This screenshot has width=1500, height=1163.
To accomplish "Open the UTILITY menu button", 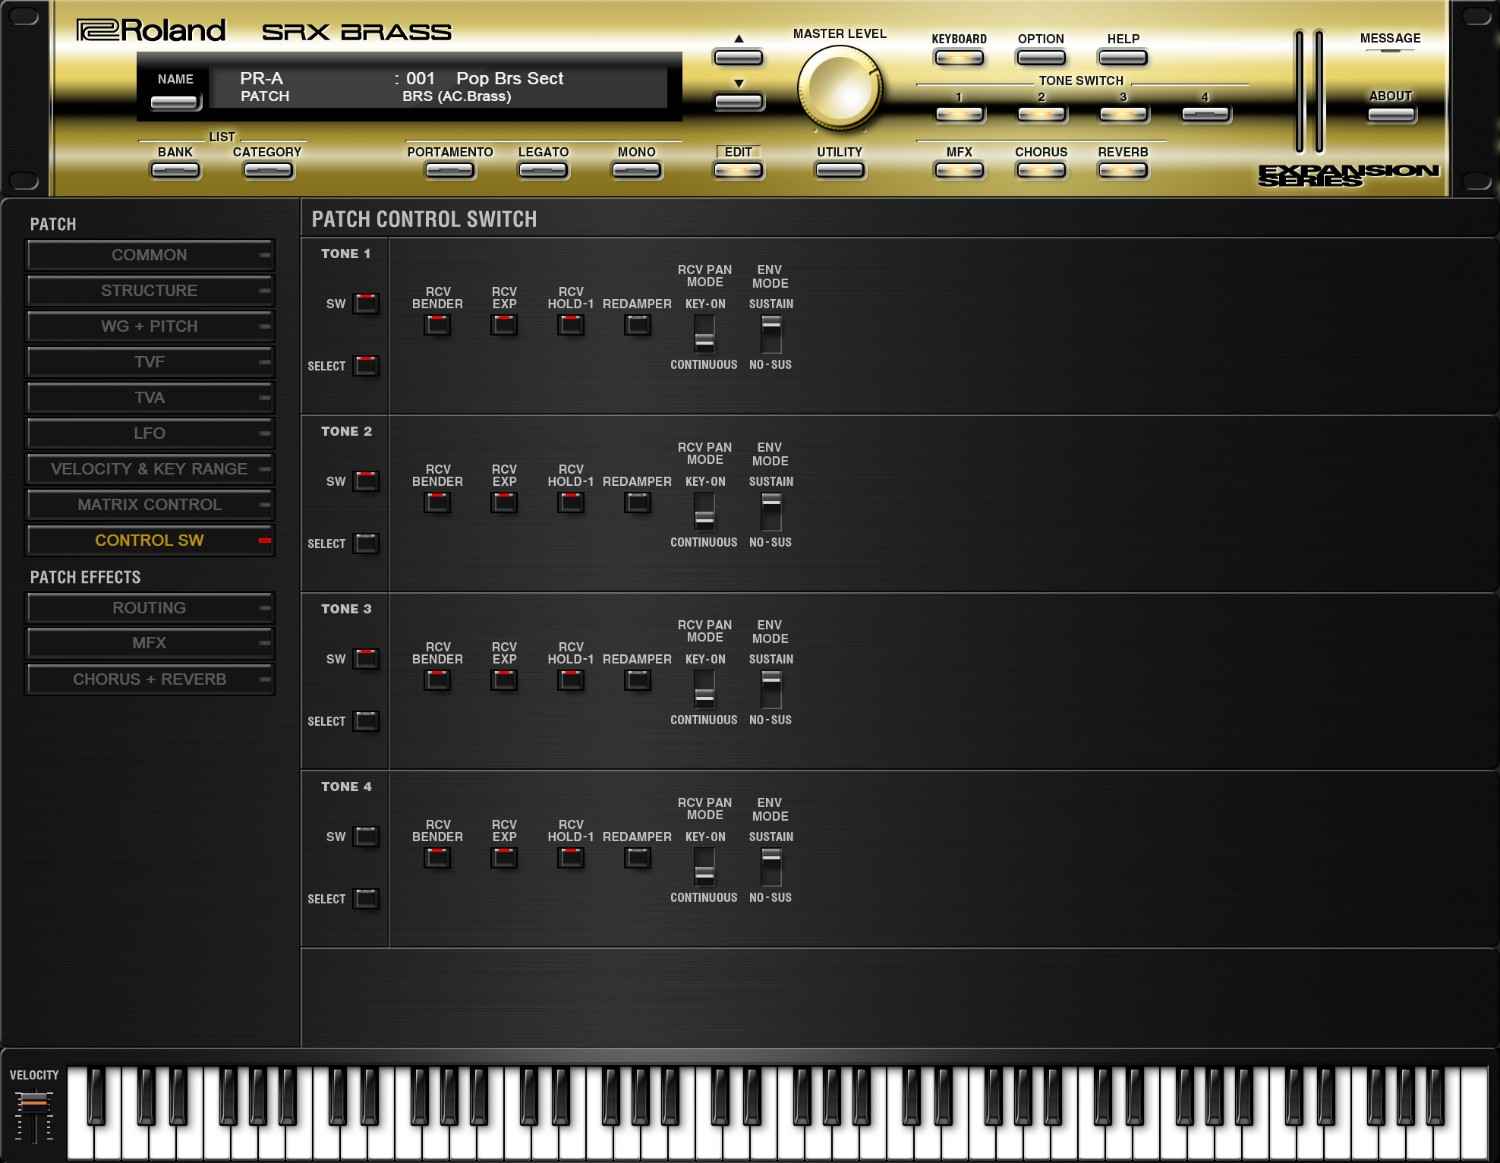I will click(x=839, y=171).
